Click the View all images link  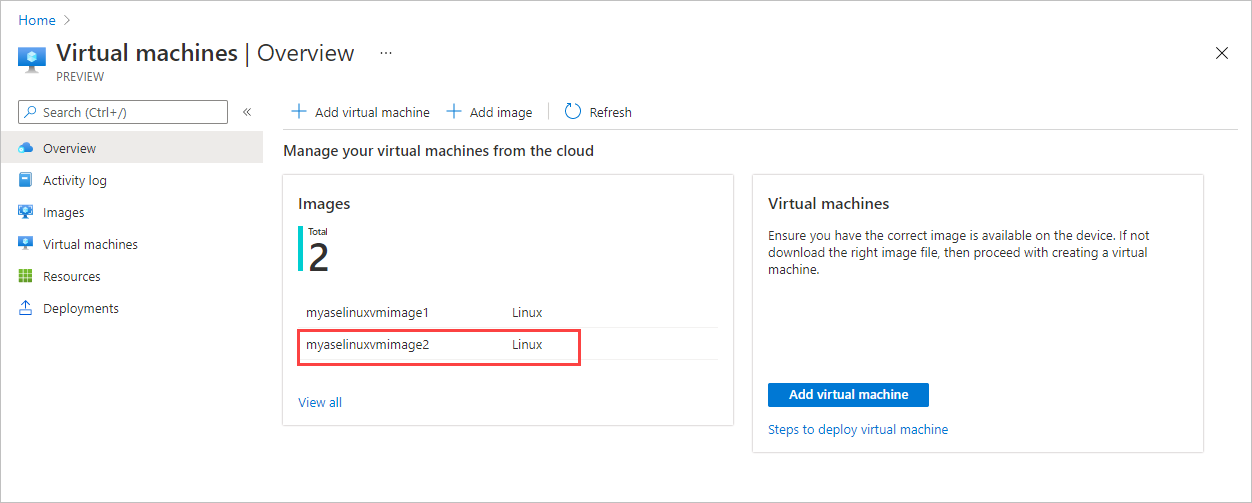click(x=320, y=402)
